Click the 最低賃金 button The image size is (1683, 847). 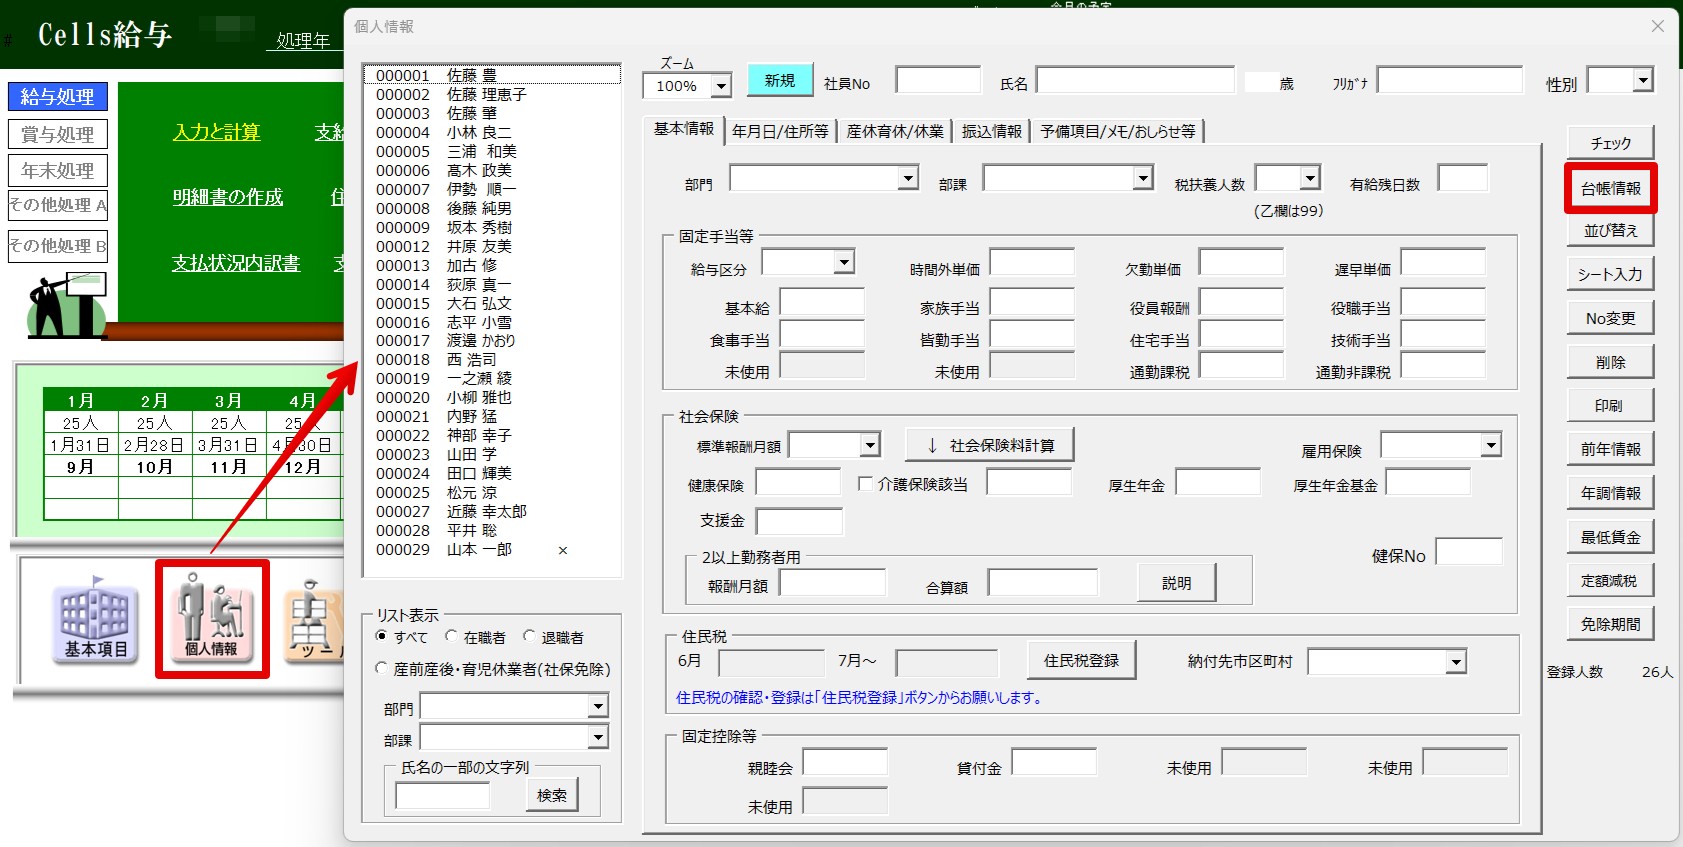click(x=1610, y=537)
